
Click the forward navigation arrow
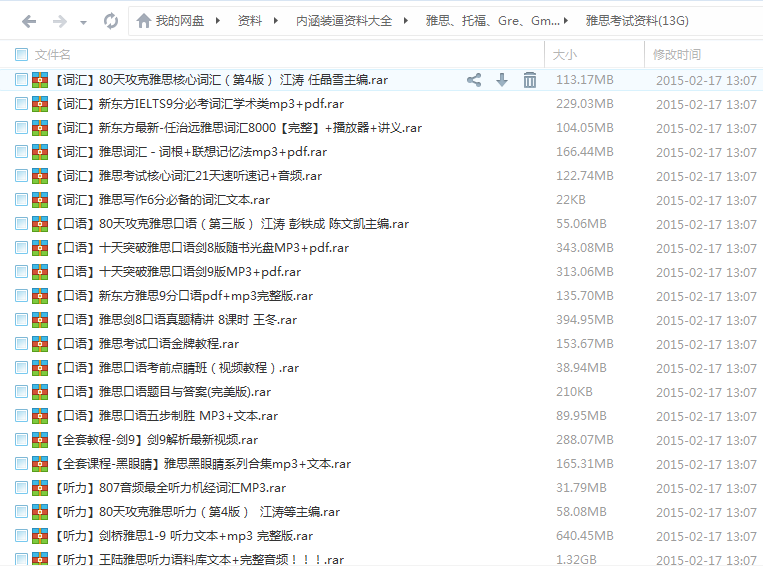[59, 21]
